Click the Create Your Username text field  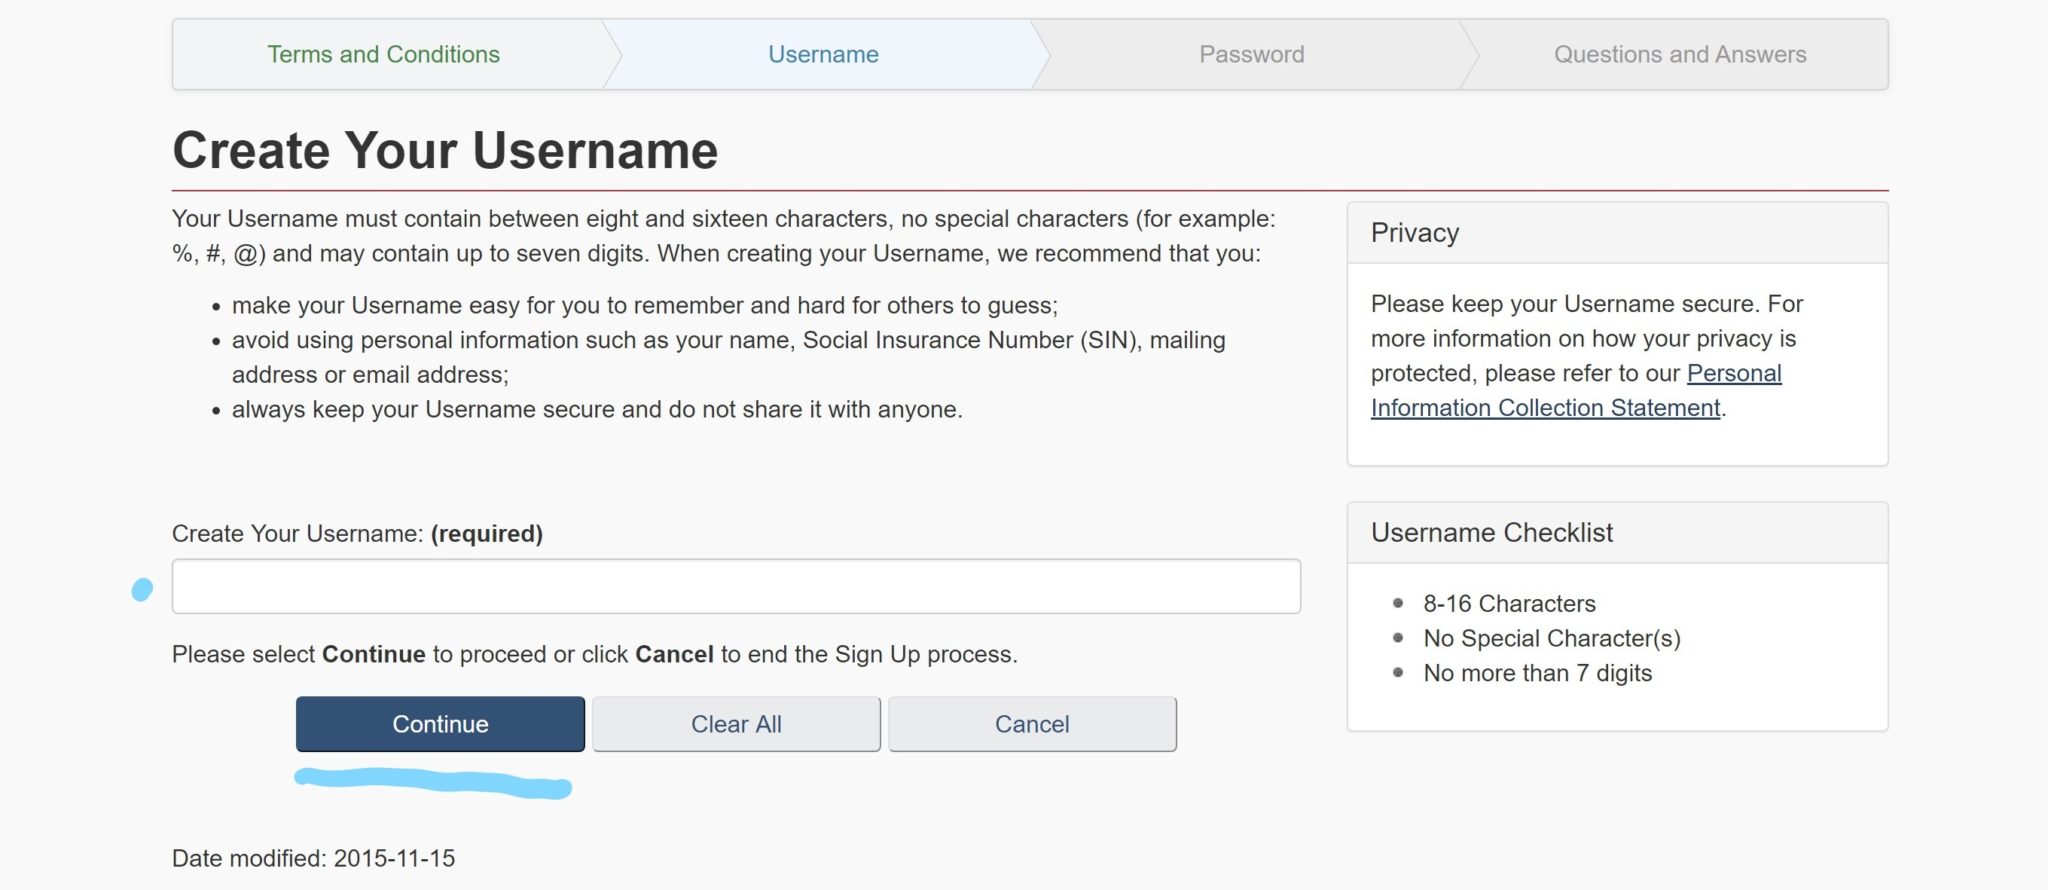click(x=736, y=586)
